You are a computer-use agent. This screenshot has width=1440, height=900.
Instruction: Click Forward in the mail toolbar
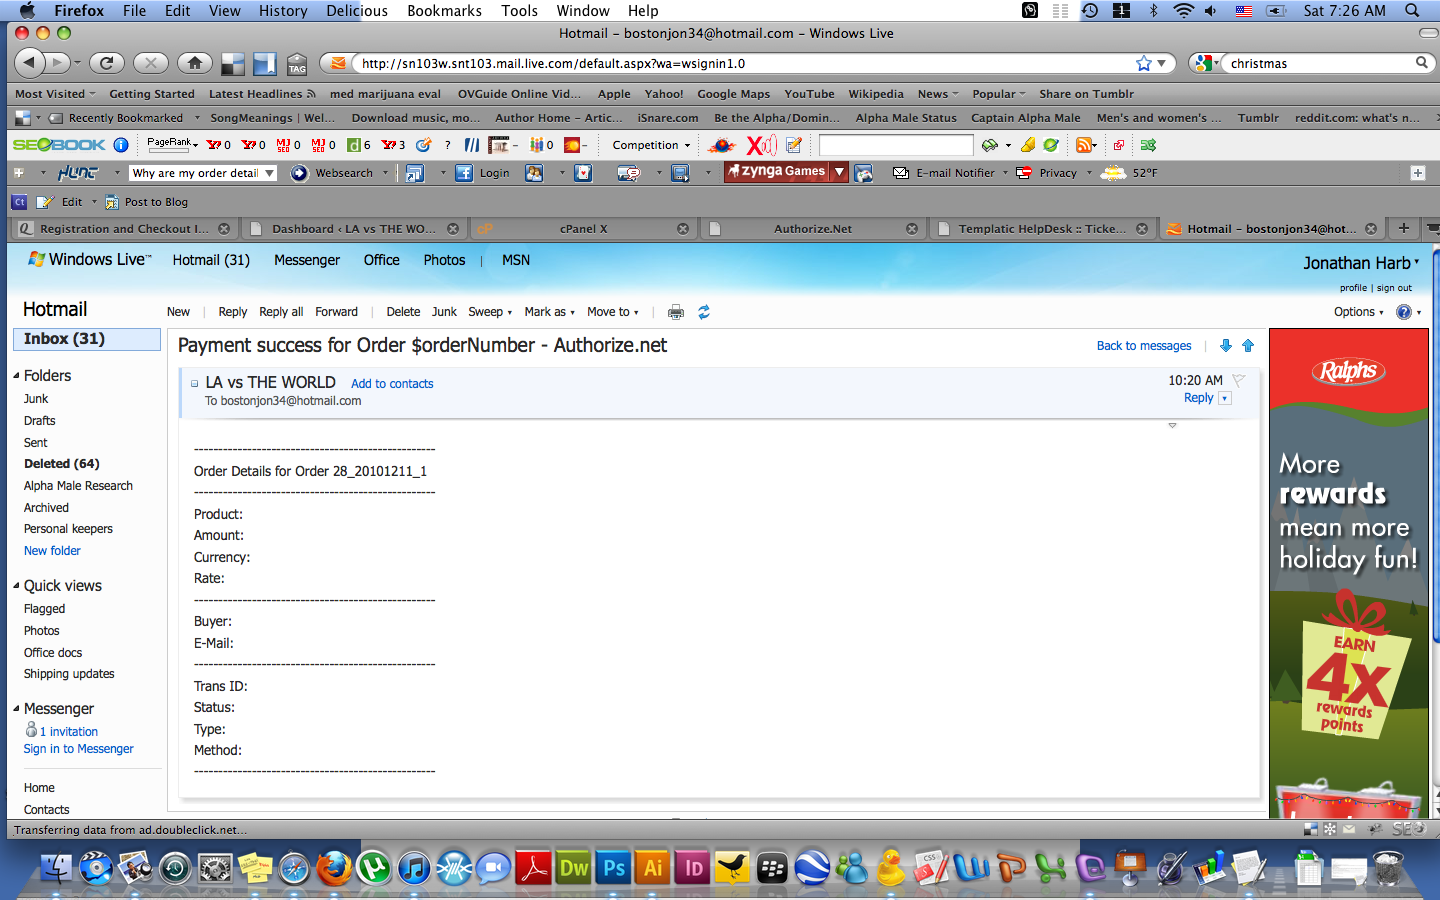pos(336,312)
